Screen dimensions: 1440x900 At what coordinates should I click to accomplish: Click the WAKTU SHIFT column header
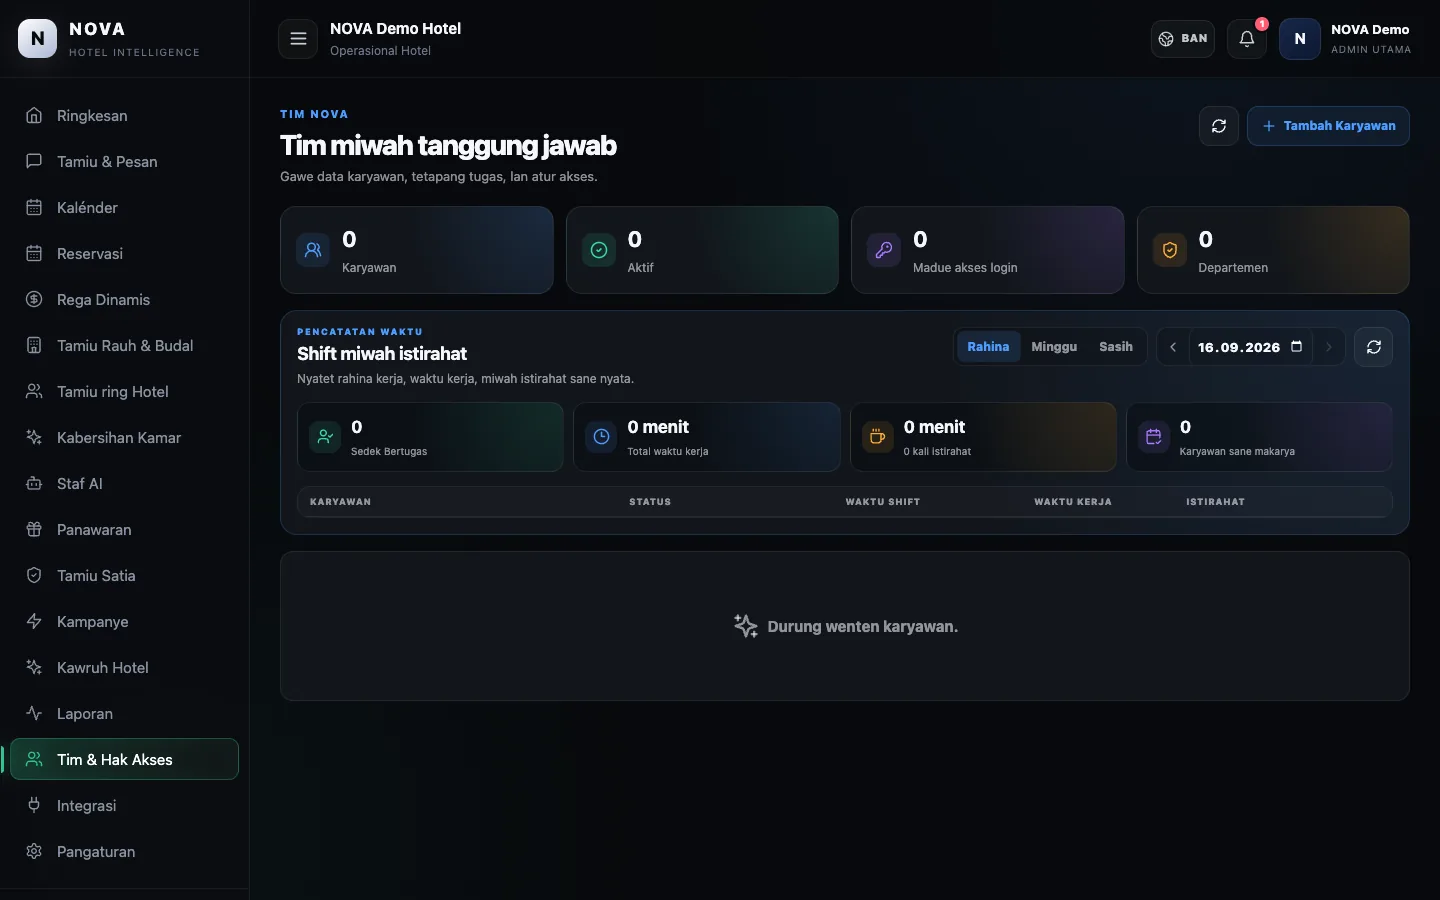click(882, 502)
